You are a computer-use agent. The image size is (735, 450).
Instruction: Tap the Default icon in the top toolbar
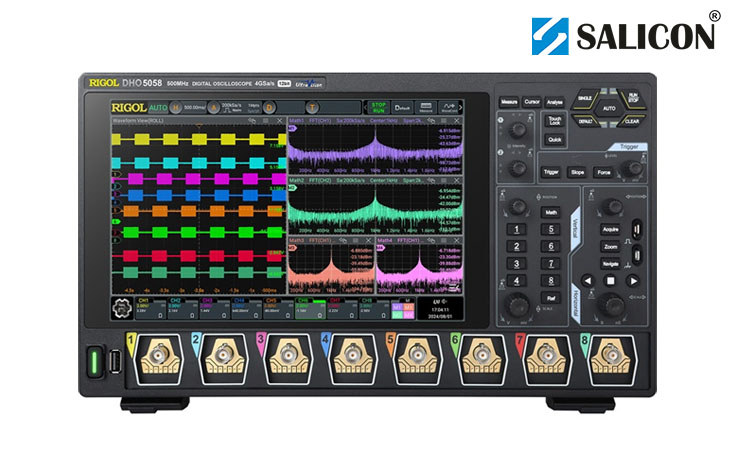point(402,106)
